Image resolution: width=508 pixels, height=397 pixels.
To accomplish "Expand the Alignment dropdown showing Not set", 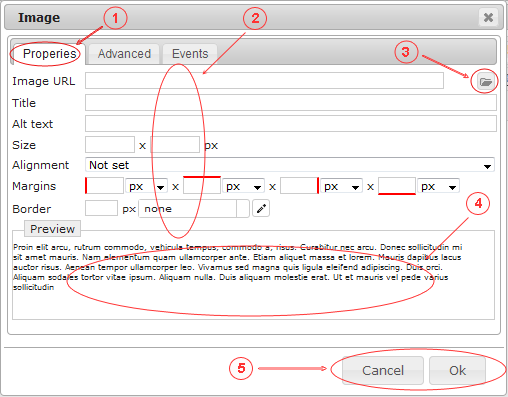I will click(290, 165).
